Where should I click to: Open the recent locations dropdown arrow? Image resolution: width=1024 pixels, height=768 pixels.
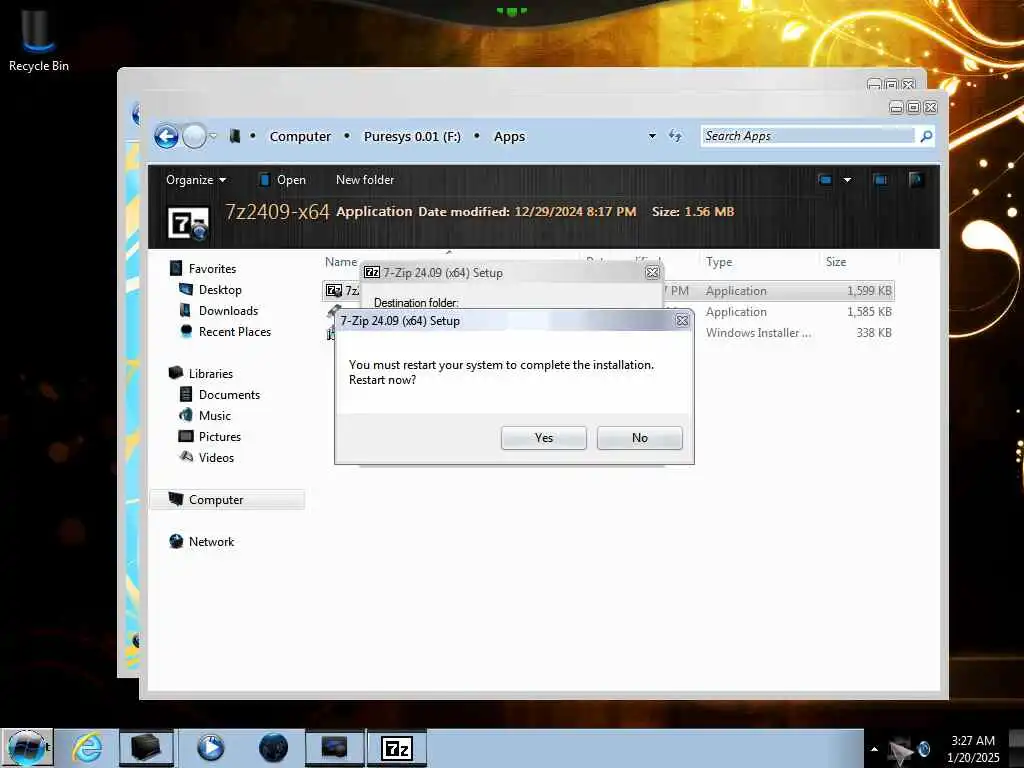tap(213, 136)
